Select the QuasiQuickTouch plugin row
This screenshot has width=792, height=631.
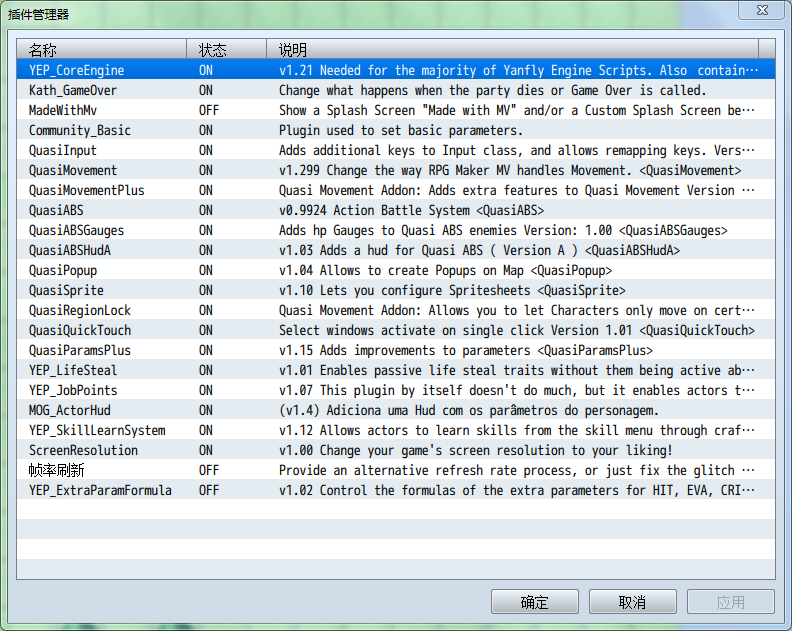[x=396, y=330]
